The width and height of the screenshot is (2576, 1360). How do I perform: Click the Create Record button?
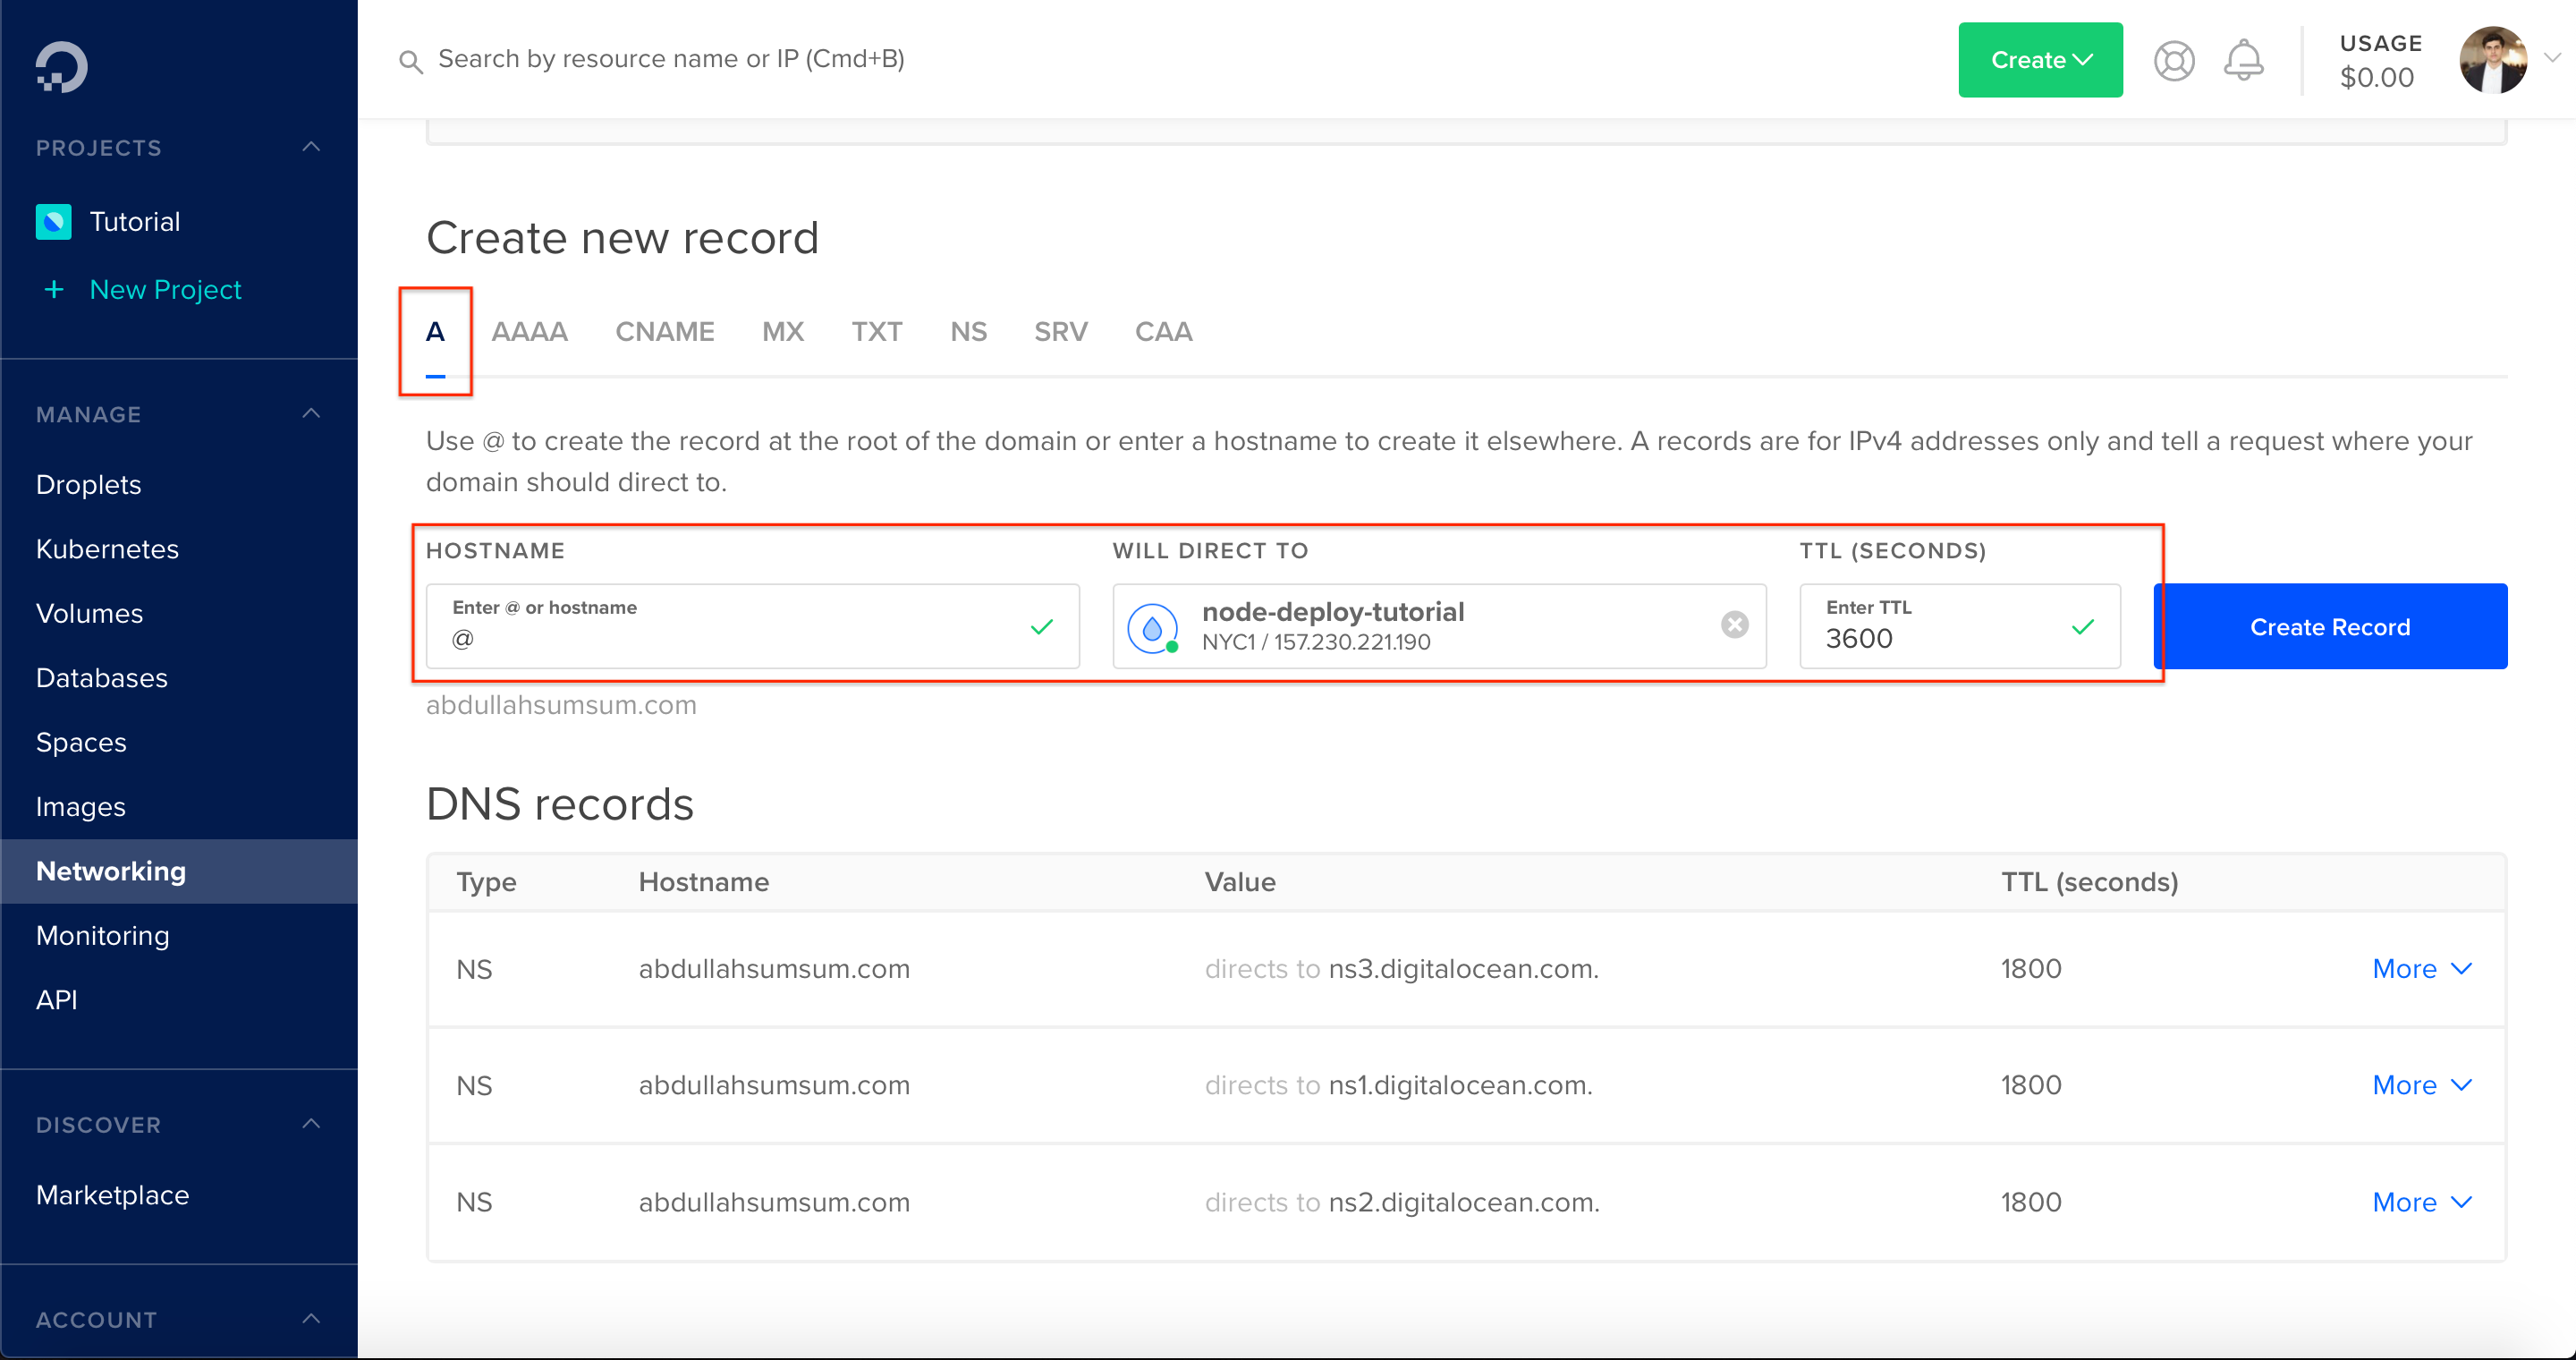point(2330,626)
